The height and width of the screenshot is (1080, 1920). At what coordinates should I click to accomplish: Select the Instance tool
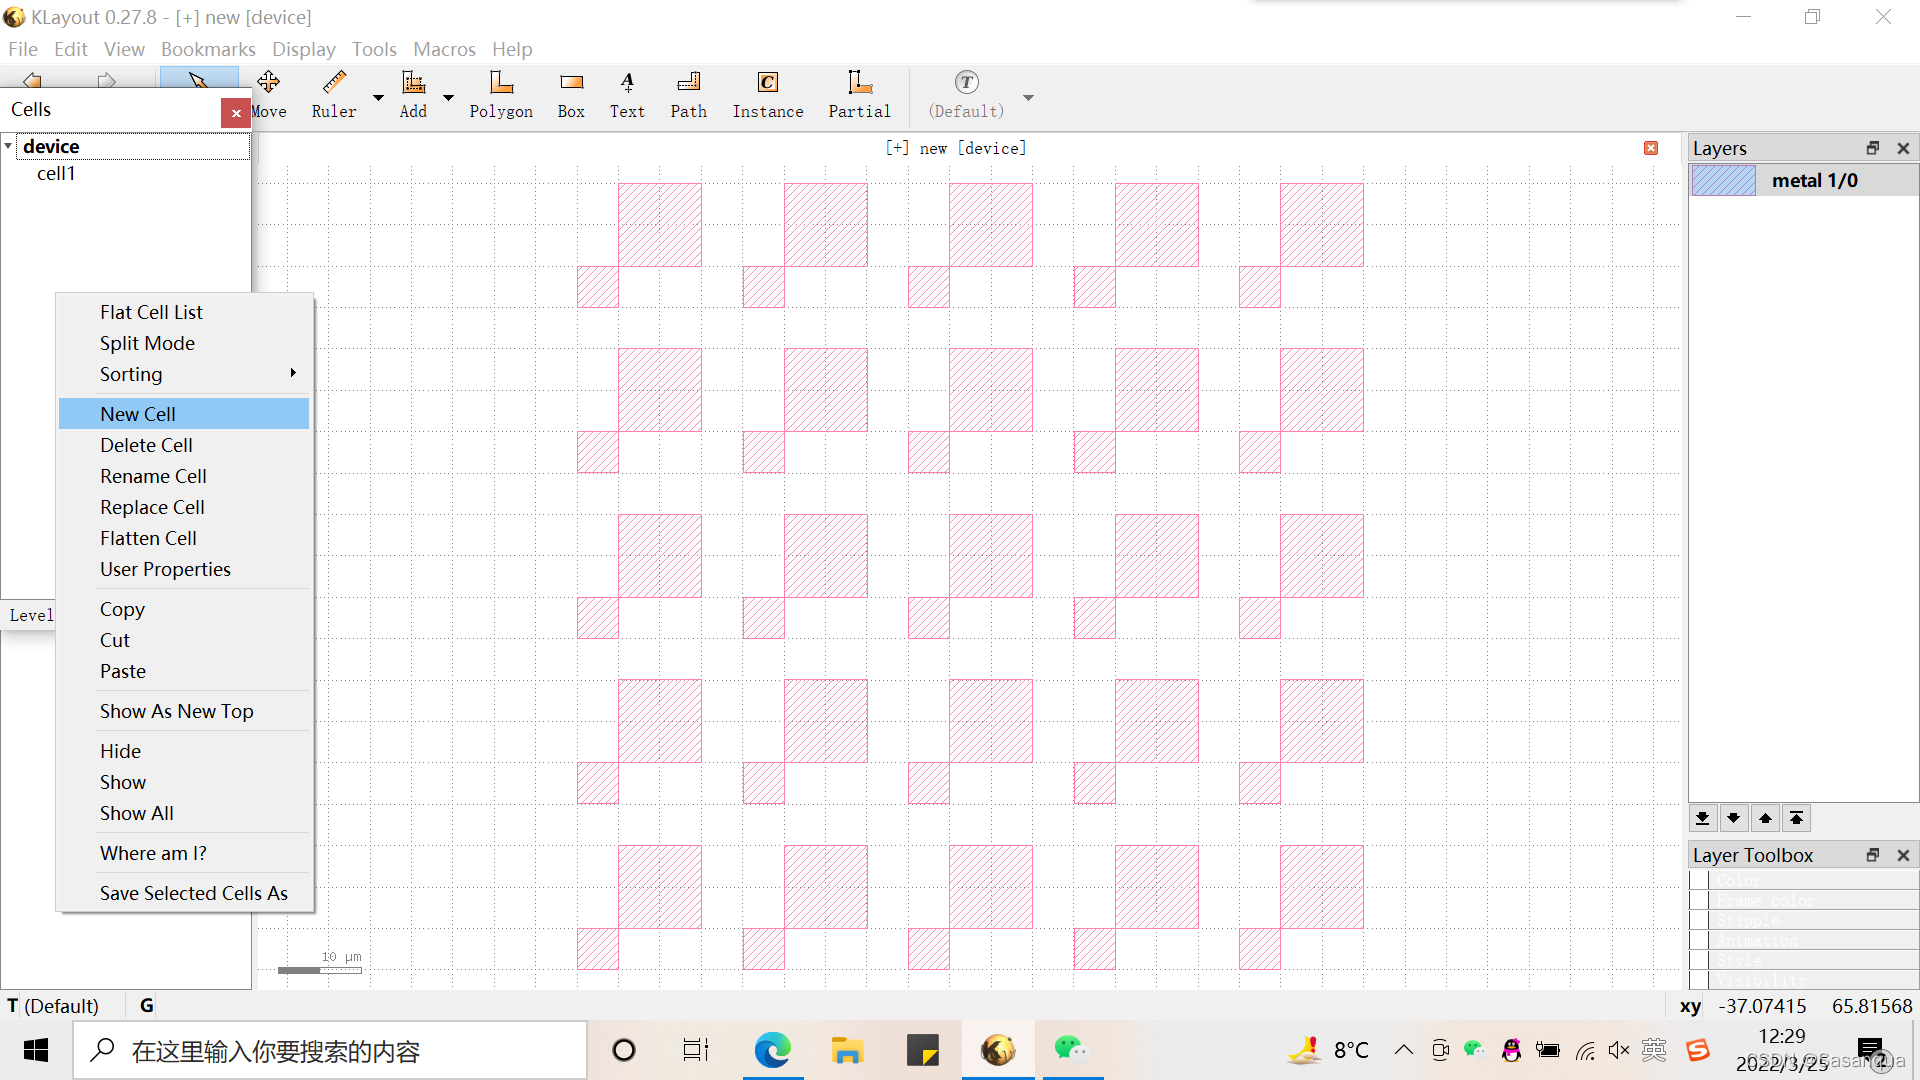767,95
